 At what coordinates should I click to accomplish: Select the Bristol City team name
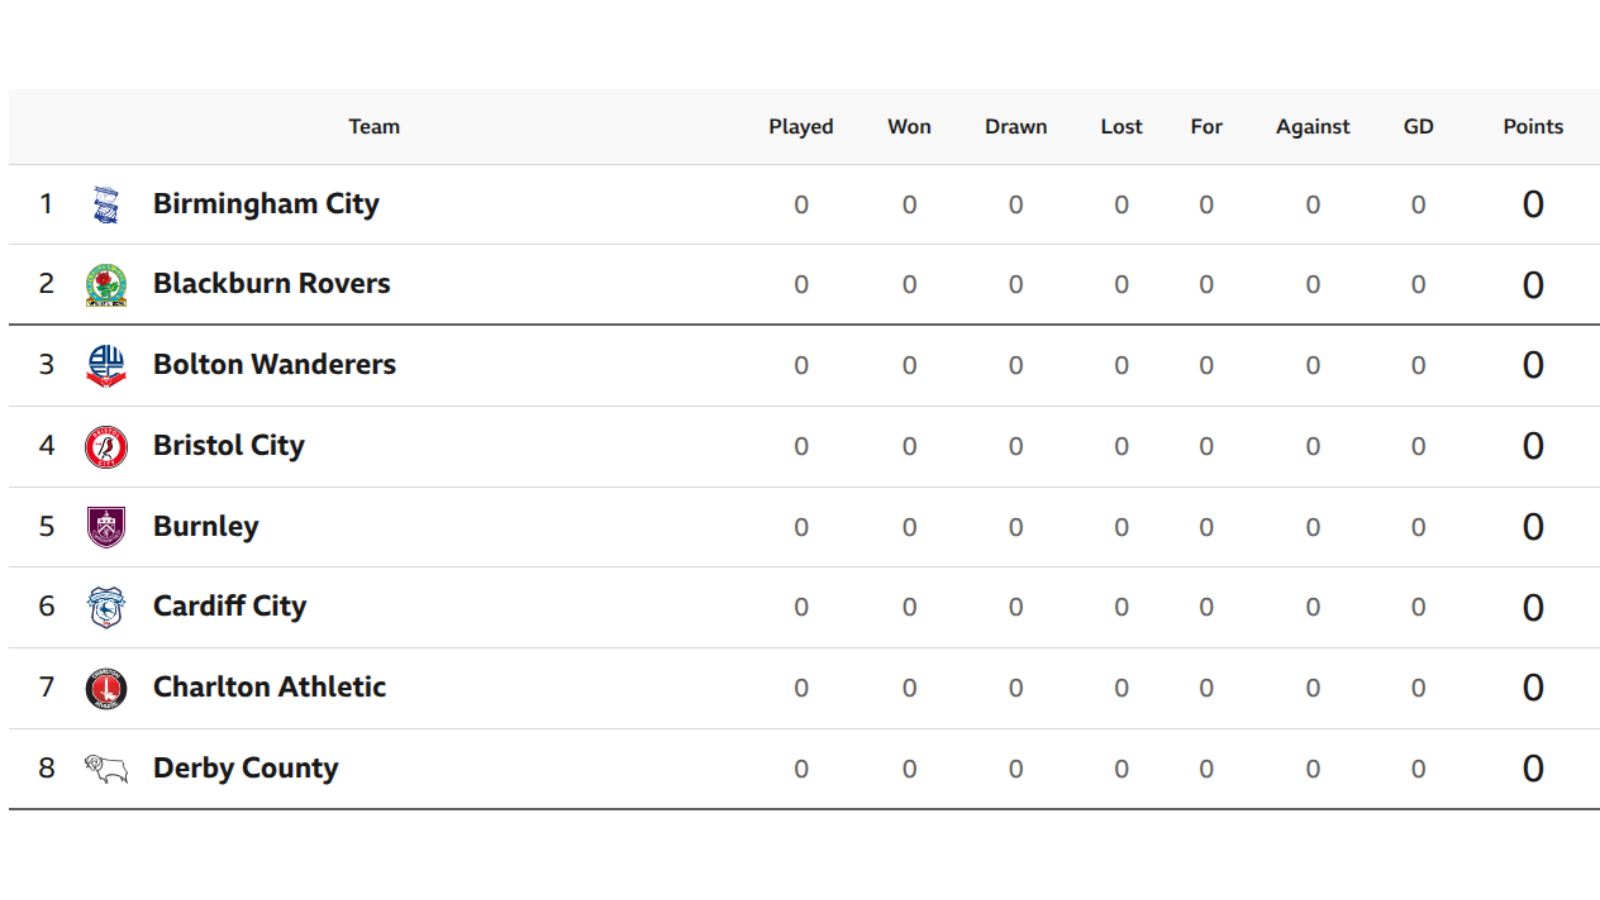(229, 446)
